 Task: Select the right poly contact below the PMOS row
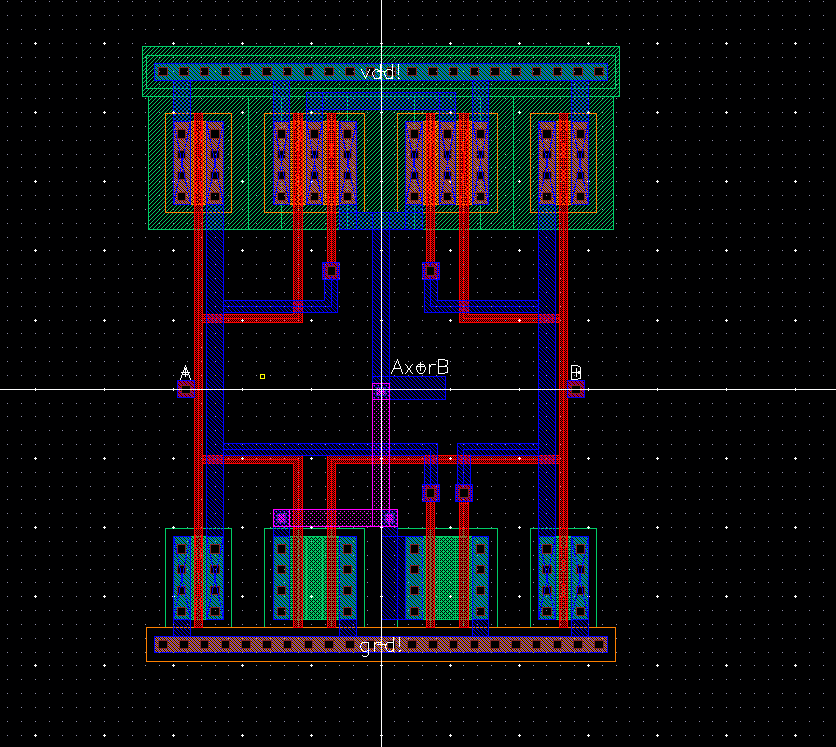[x=431, y=271]
